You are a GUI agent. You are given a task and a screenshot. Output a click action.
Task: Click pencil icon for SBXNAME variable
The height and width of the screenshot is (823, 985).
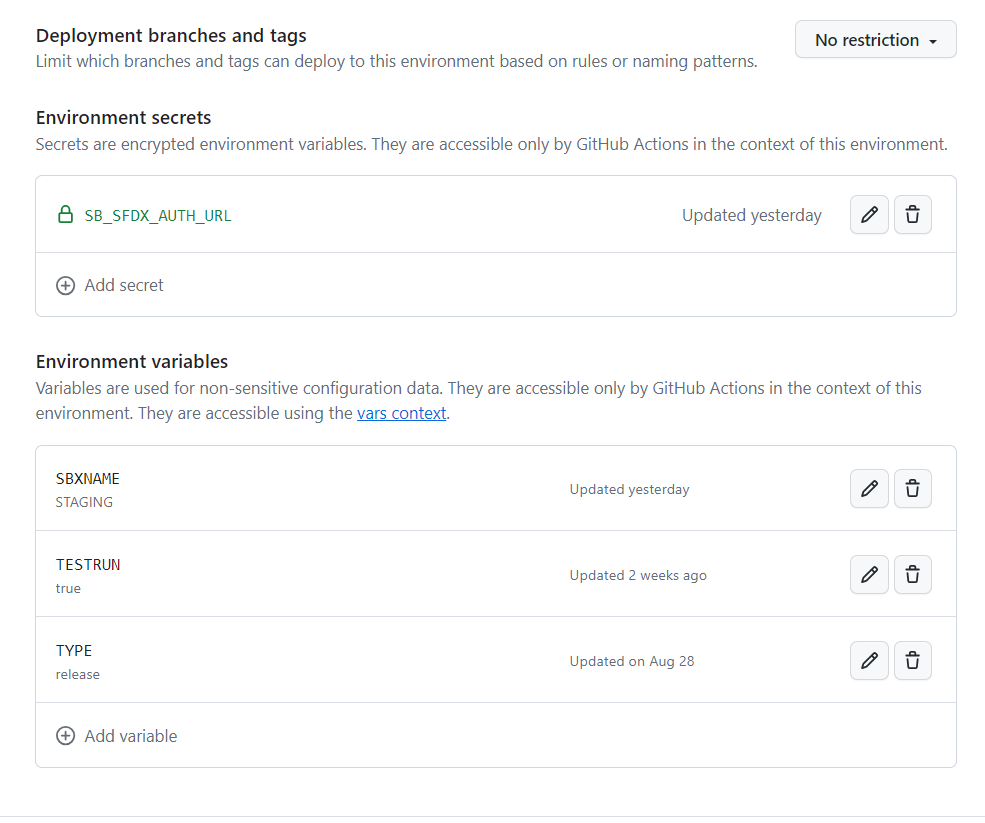[869, 489]
